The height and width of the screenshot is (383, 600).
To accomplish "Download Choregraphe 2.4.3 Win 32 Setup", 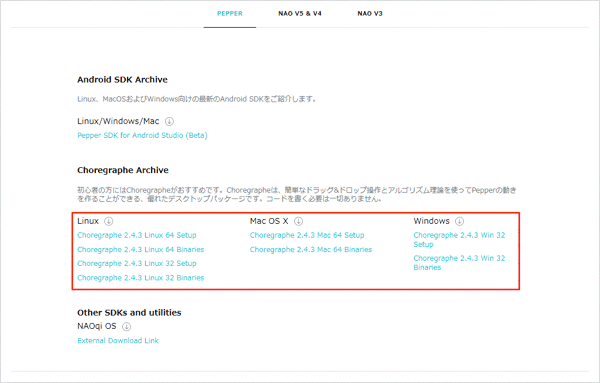I will point(459,240).
